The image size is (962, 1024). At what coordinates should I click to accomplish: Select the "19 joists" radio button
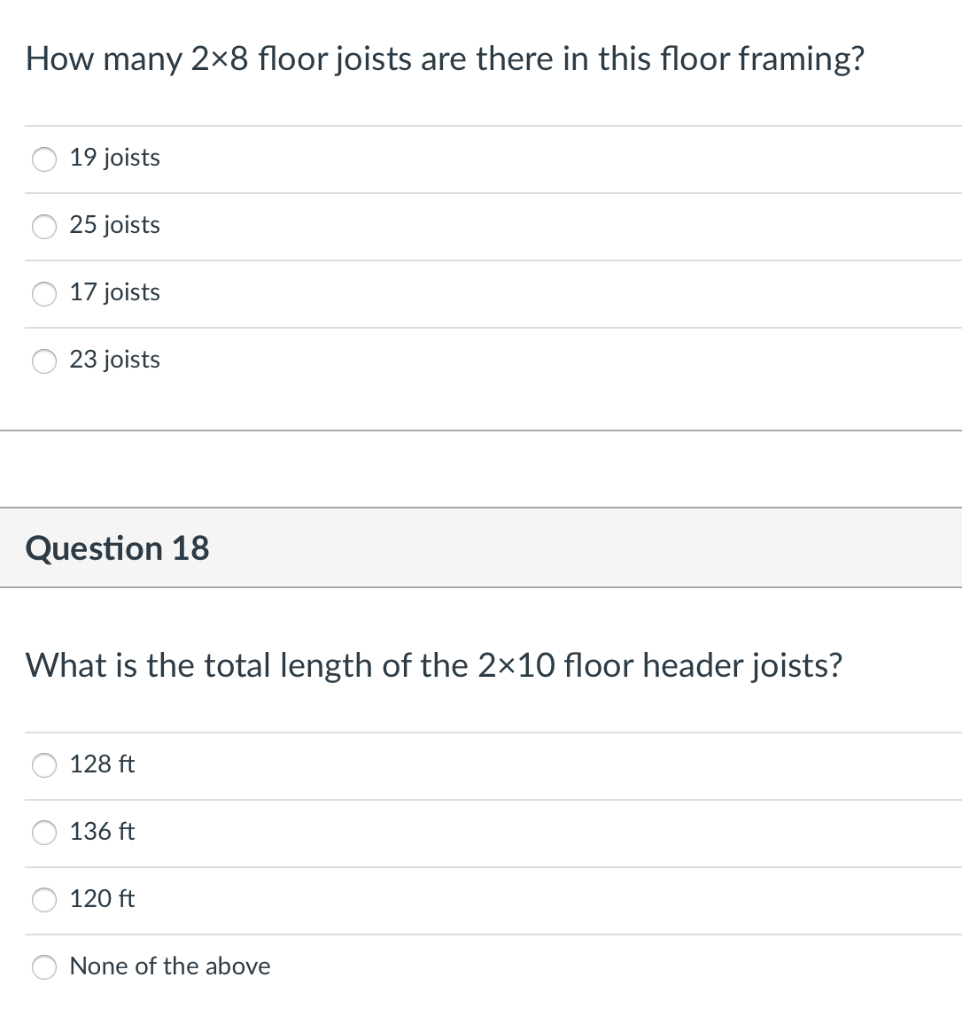point(44,158)
